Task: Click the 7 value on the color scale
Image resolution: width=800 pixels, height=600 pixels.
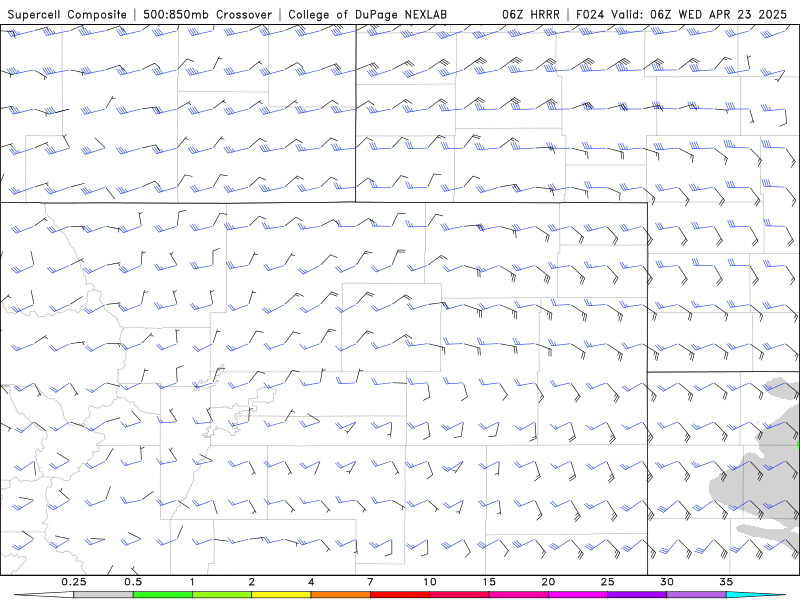Action: coord(370,582)
